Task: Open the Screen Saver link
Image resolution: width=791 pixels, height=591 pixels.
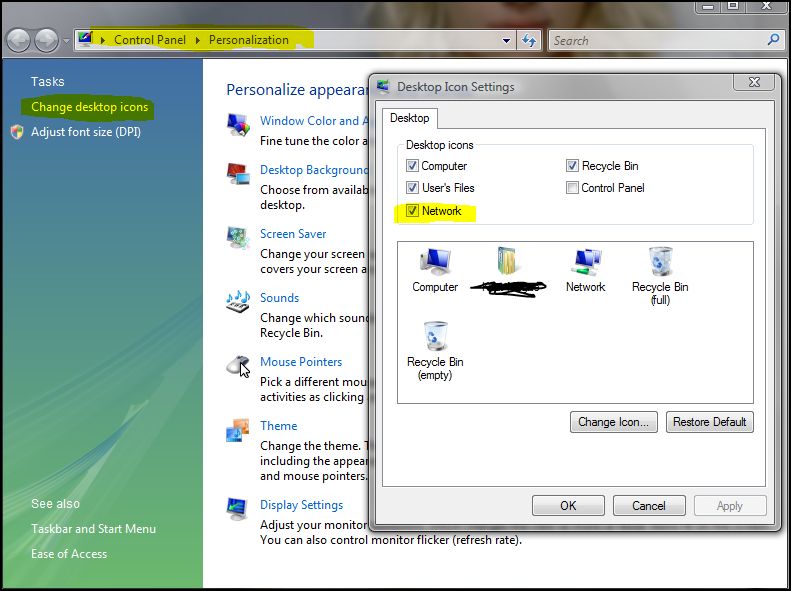Action: click(x=293, y=234)
